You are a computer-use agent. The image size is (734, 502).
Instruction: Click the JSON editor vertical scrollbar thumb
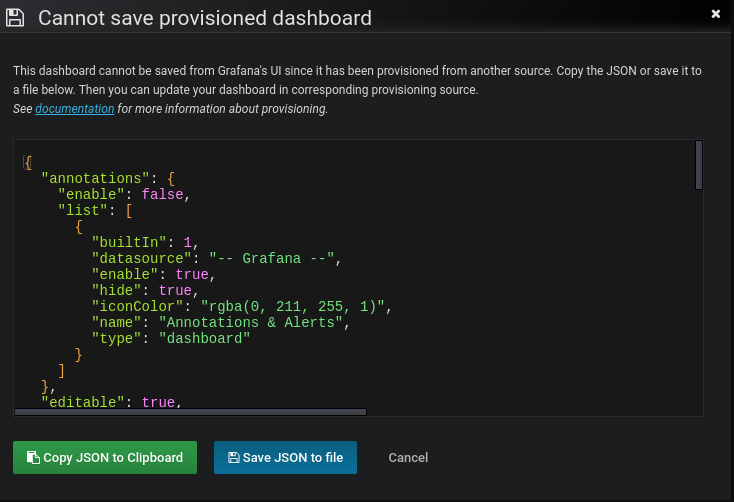tap(698, 165)
